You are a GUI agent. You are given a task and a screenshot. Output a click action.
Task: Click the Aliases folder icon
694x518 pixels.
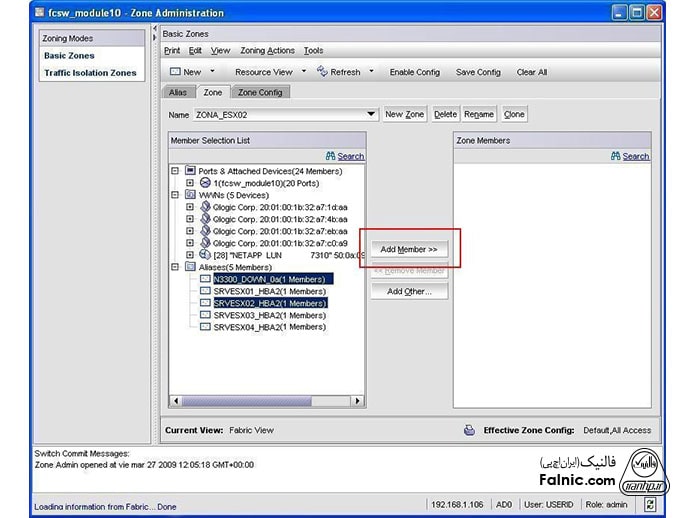coord(190,267)
